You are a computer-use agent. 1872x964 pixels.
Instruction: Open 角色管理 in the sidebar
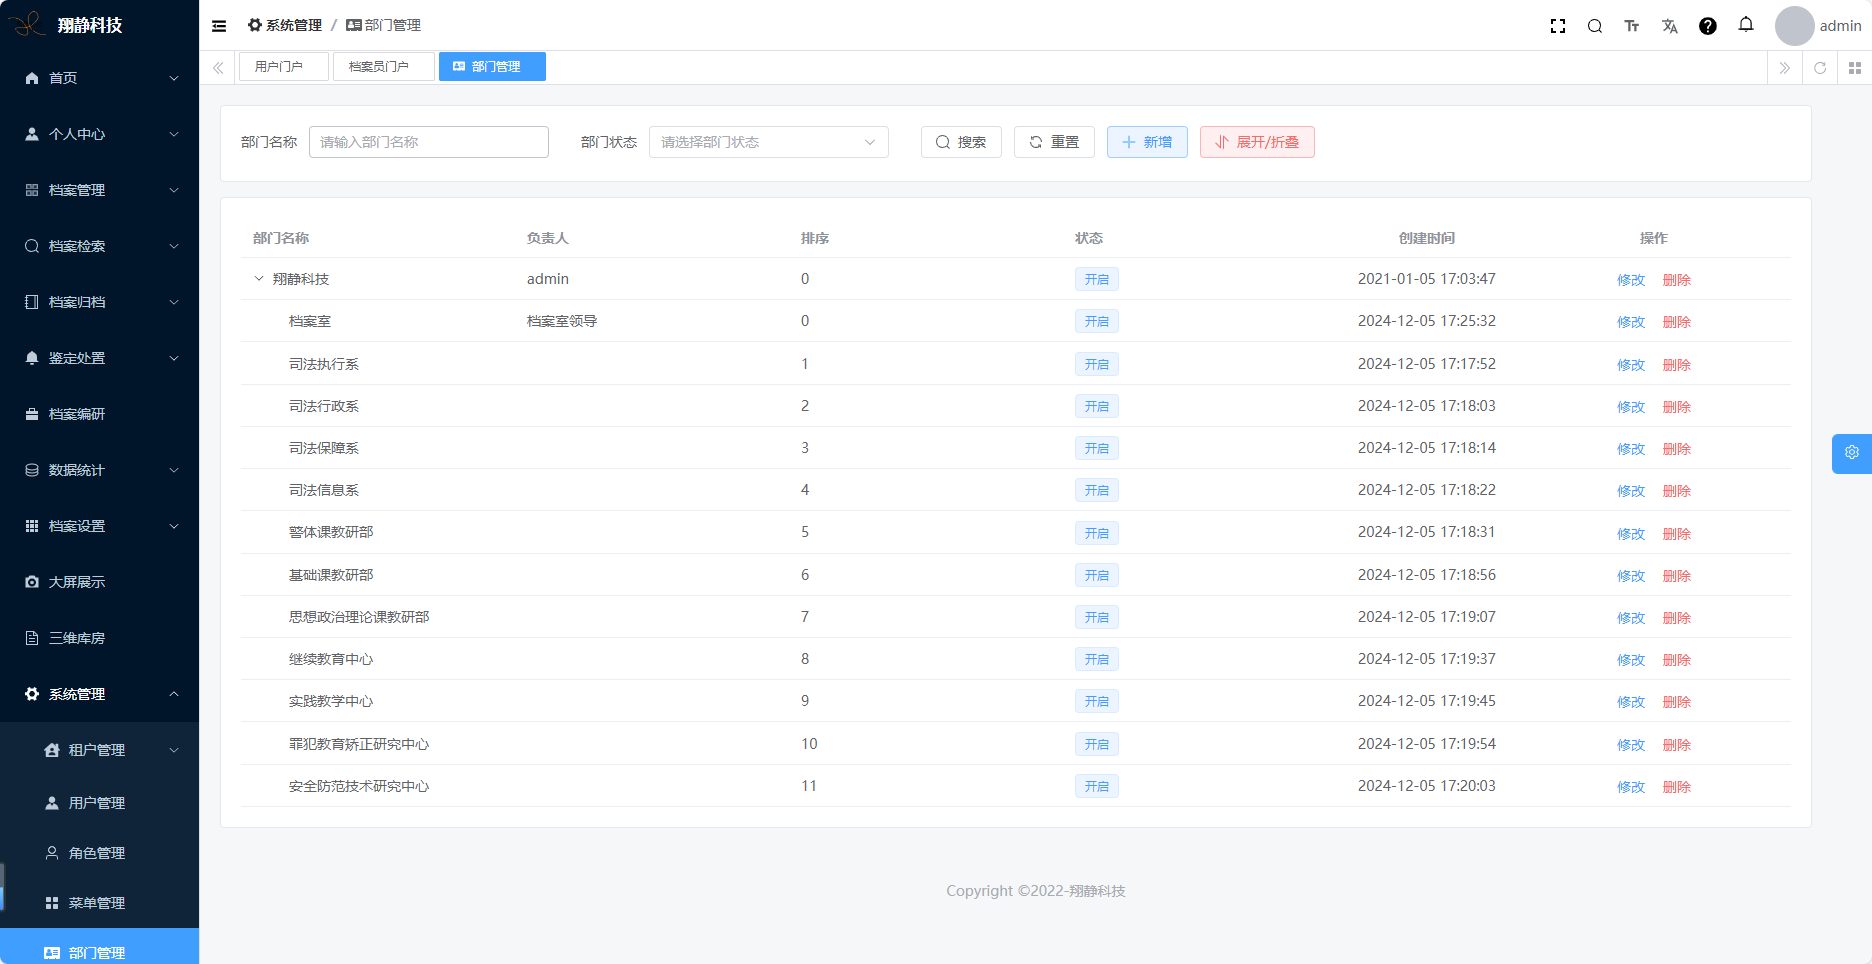(x=97, y=853)
